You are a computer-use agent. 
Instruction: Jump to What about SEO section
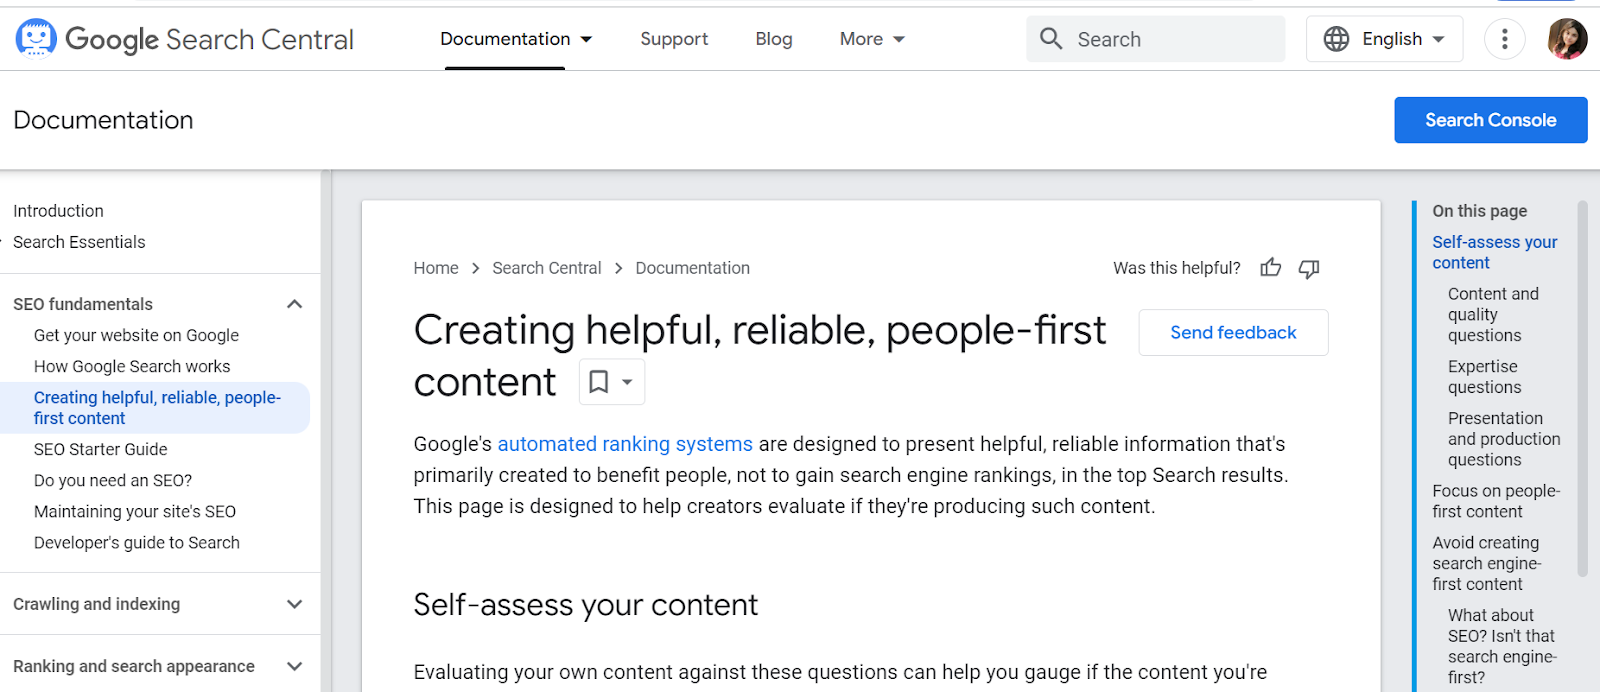point(1501,646)
